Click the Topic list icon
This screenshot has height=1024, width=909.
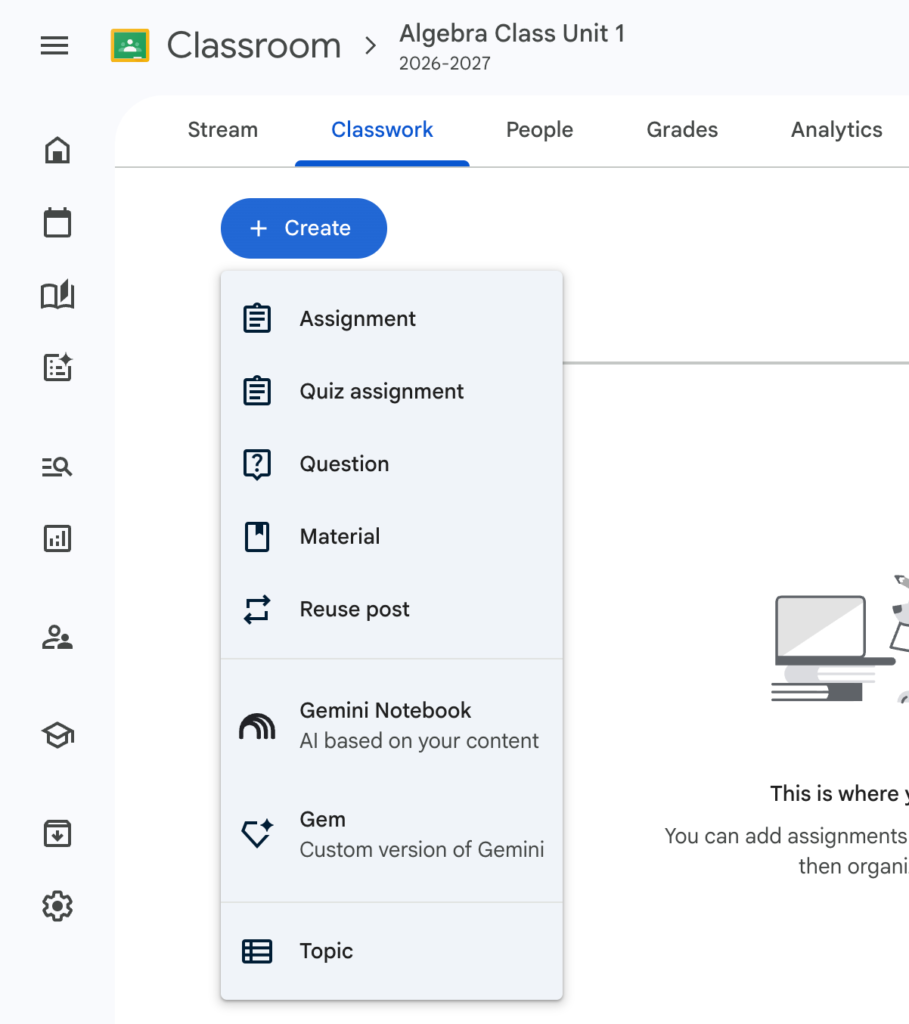[257, 952]
